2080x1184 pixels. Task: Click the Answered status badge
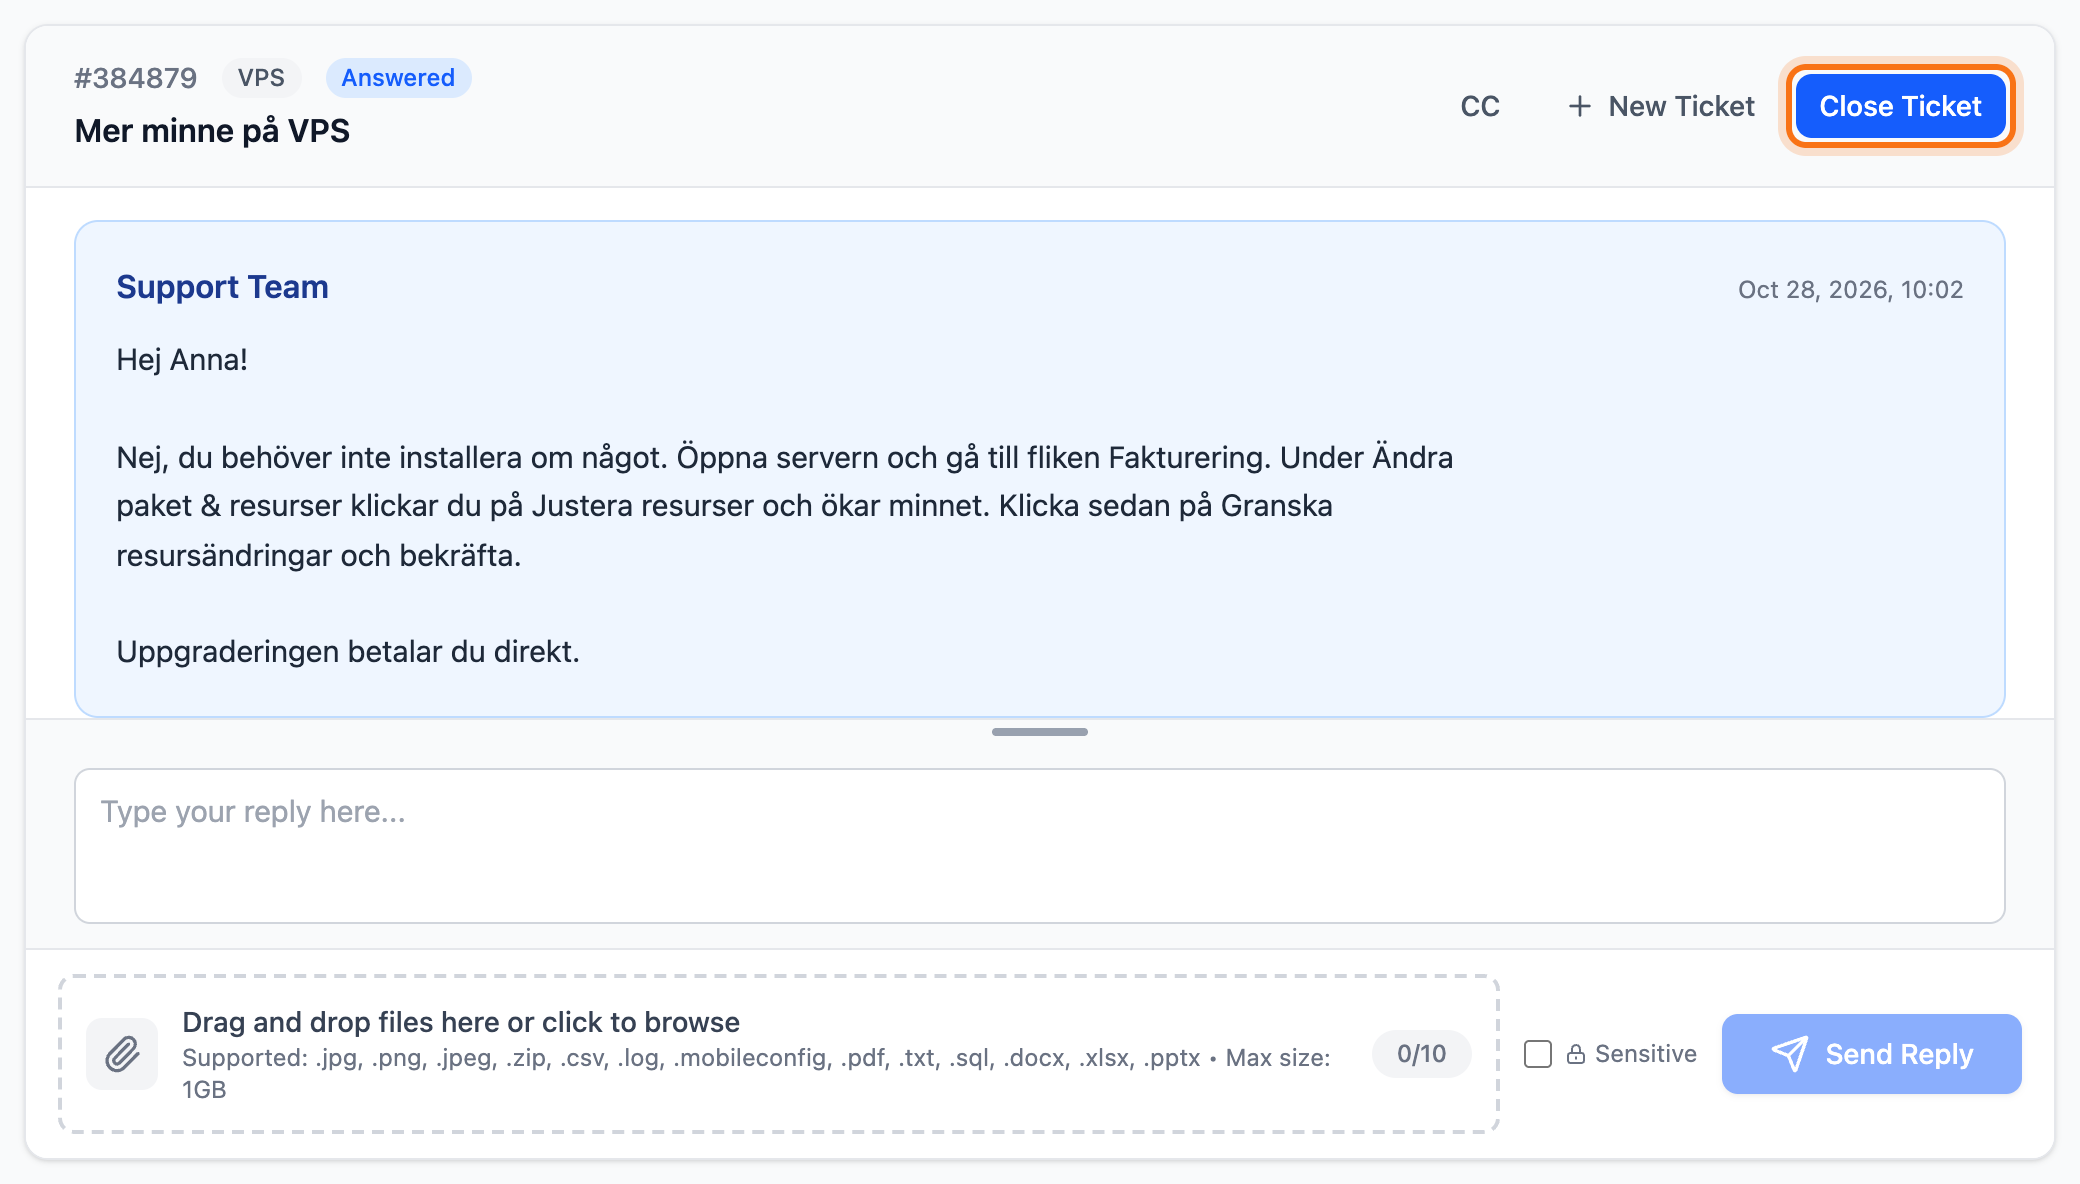point(398,78)
